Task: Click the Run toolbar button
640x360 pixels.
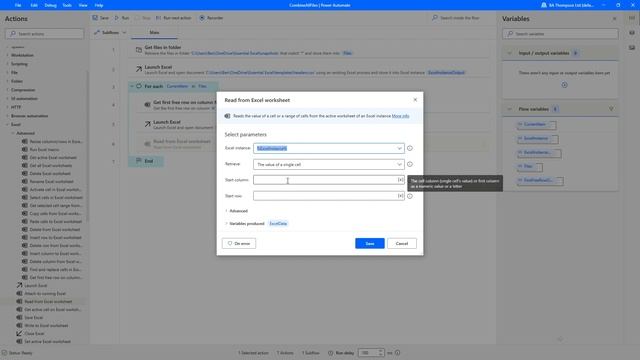Action: click(x=122, y=18)
